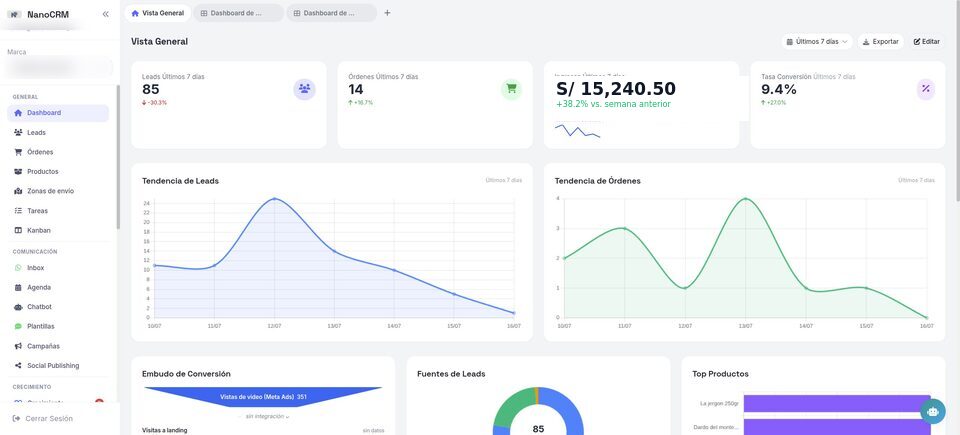This screenshot has height=435, width=960.
Task: Click the Vistas de video funnel bar
Action: tap(263, 397)
